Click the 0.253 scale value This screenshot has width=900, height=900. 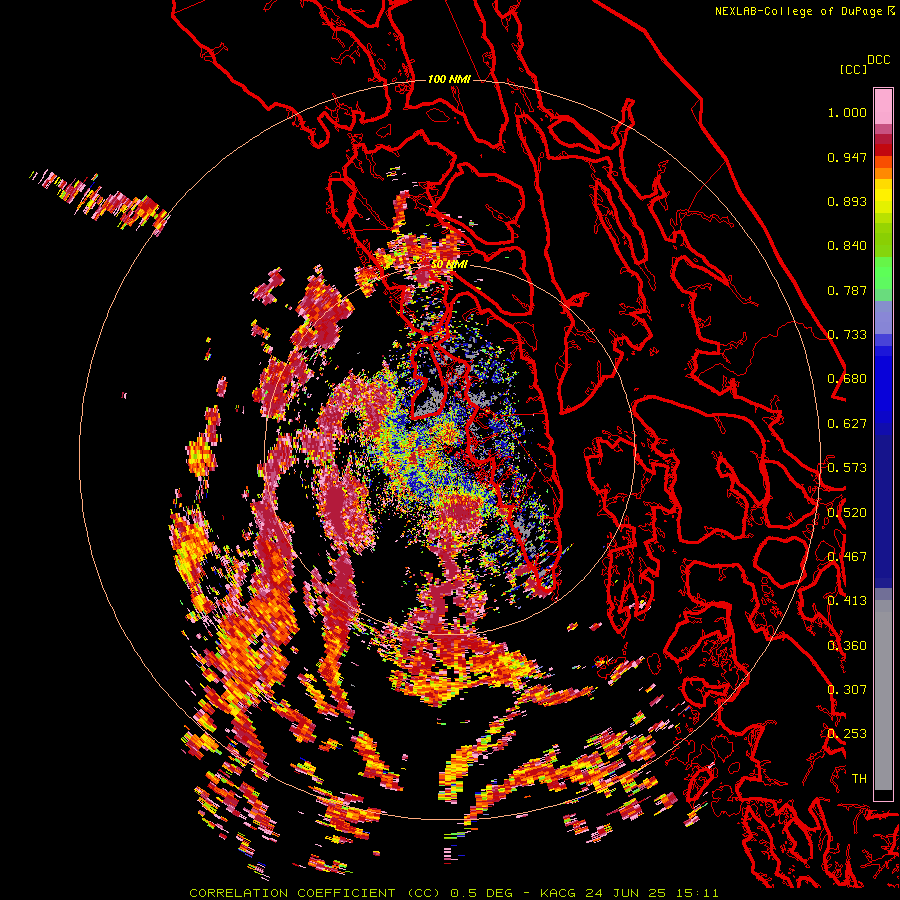[847, 734]
